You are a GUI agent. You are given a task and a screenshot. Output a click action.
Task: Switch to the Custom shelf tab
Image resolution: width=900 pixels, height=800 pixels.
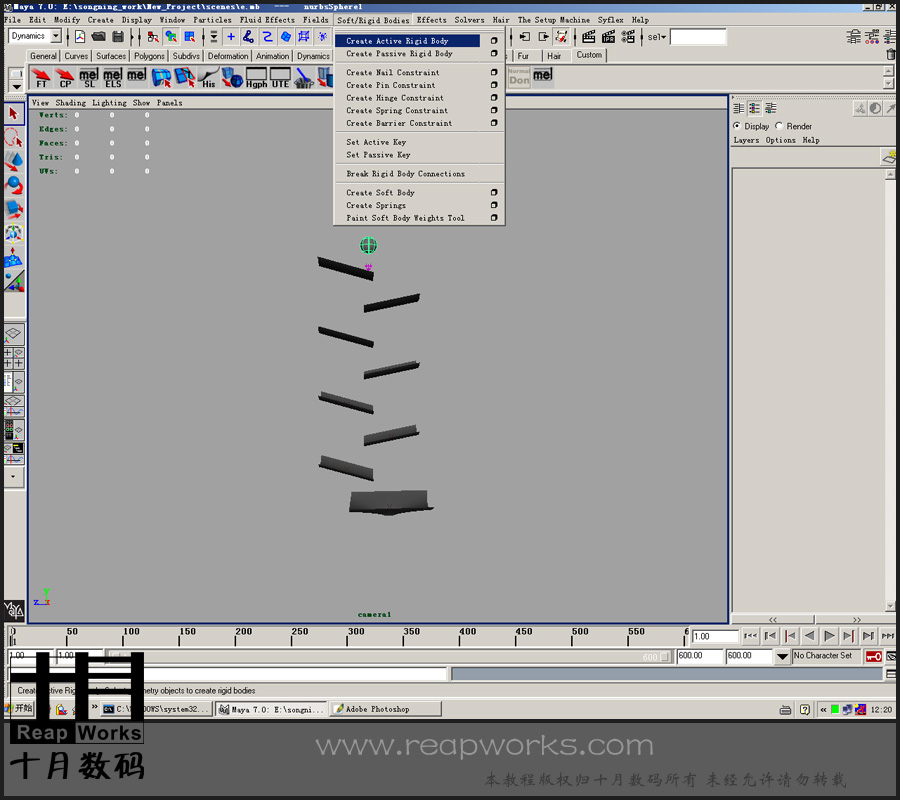click(589, 55)
